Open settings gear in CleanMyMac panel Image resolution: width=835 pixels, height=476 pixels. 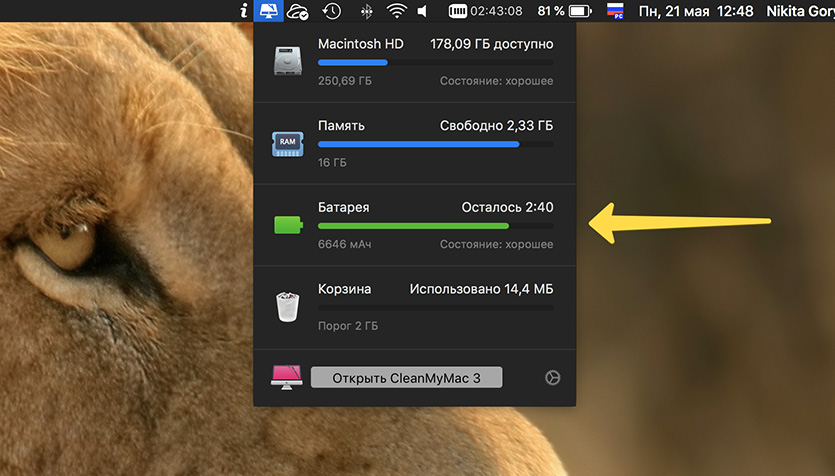(x=553, y=377)
